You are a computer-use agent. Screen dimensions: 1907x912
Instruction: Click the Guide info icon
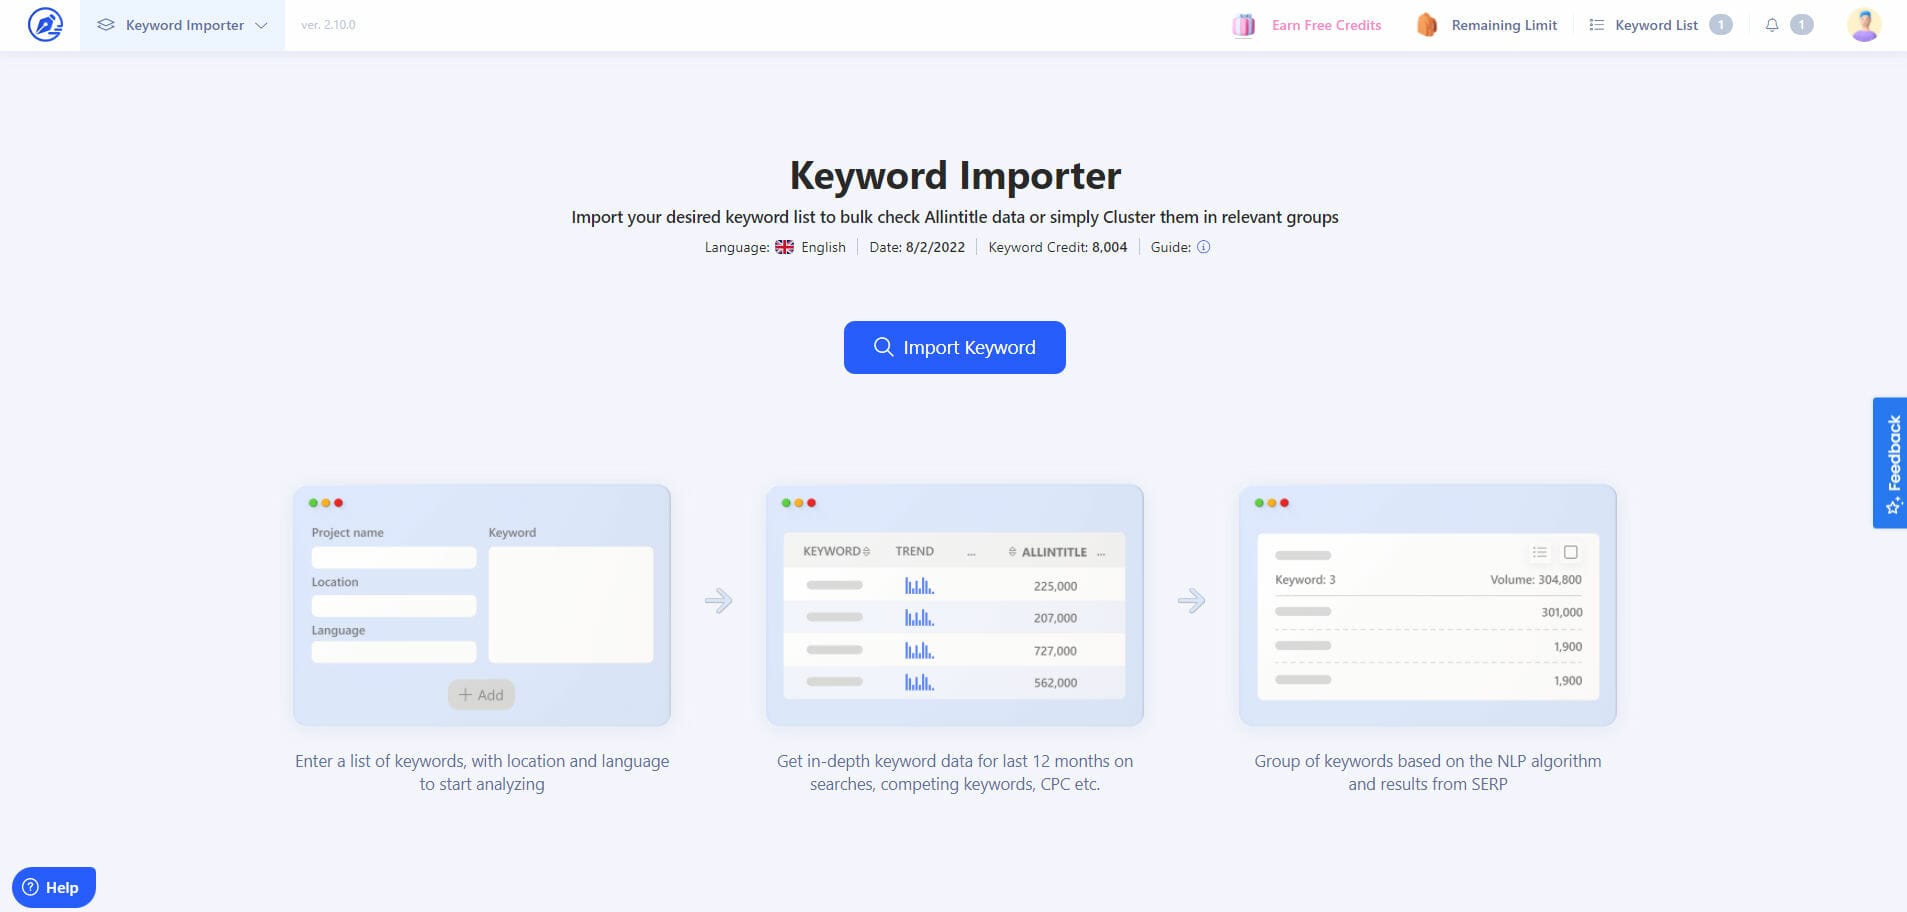(1204, 247)
